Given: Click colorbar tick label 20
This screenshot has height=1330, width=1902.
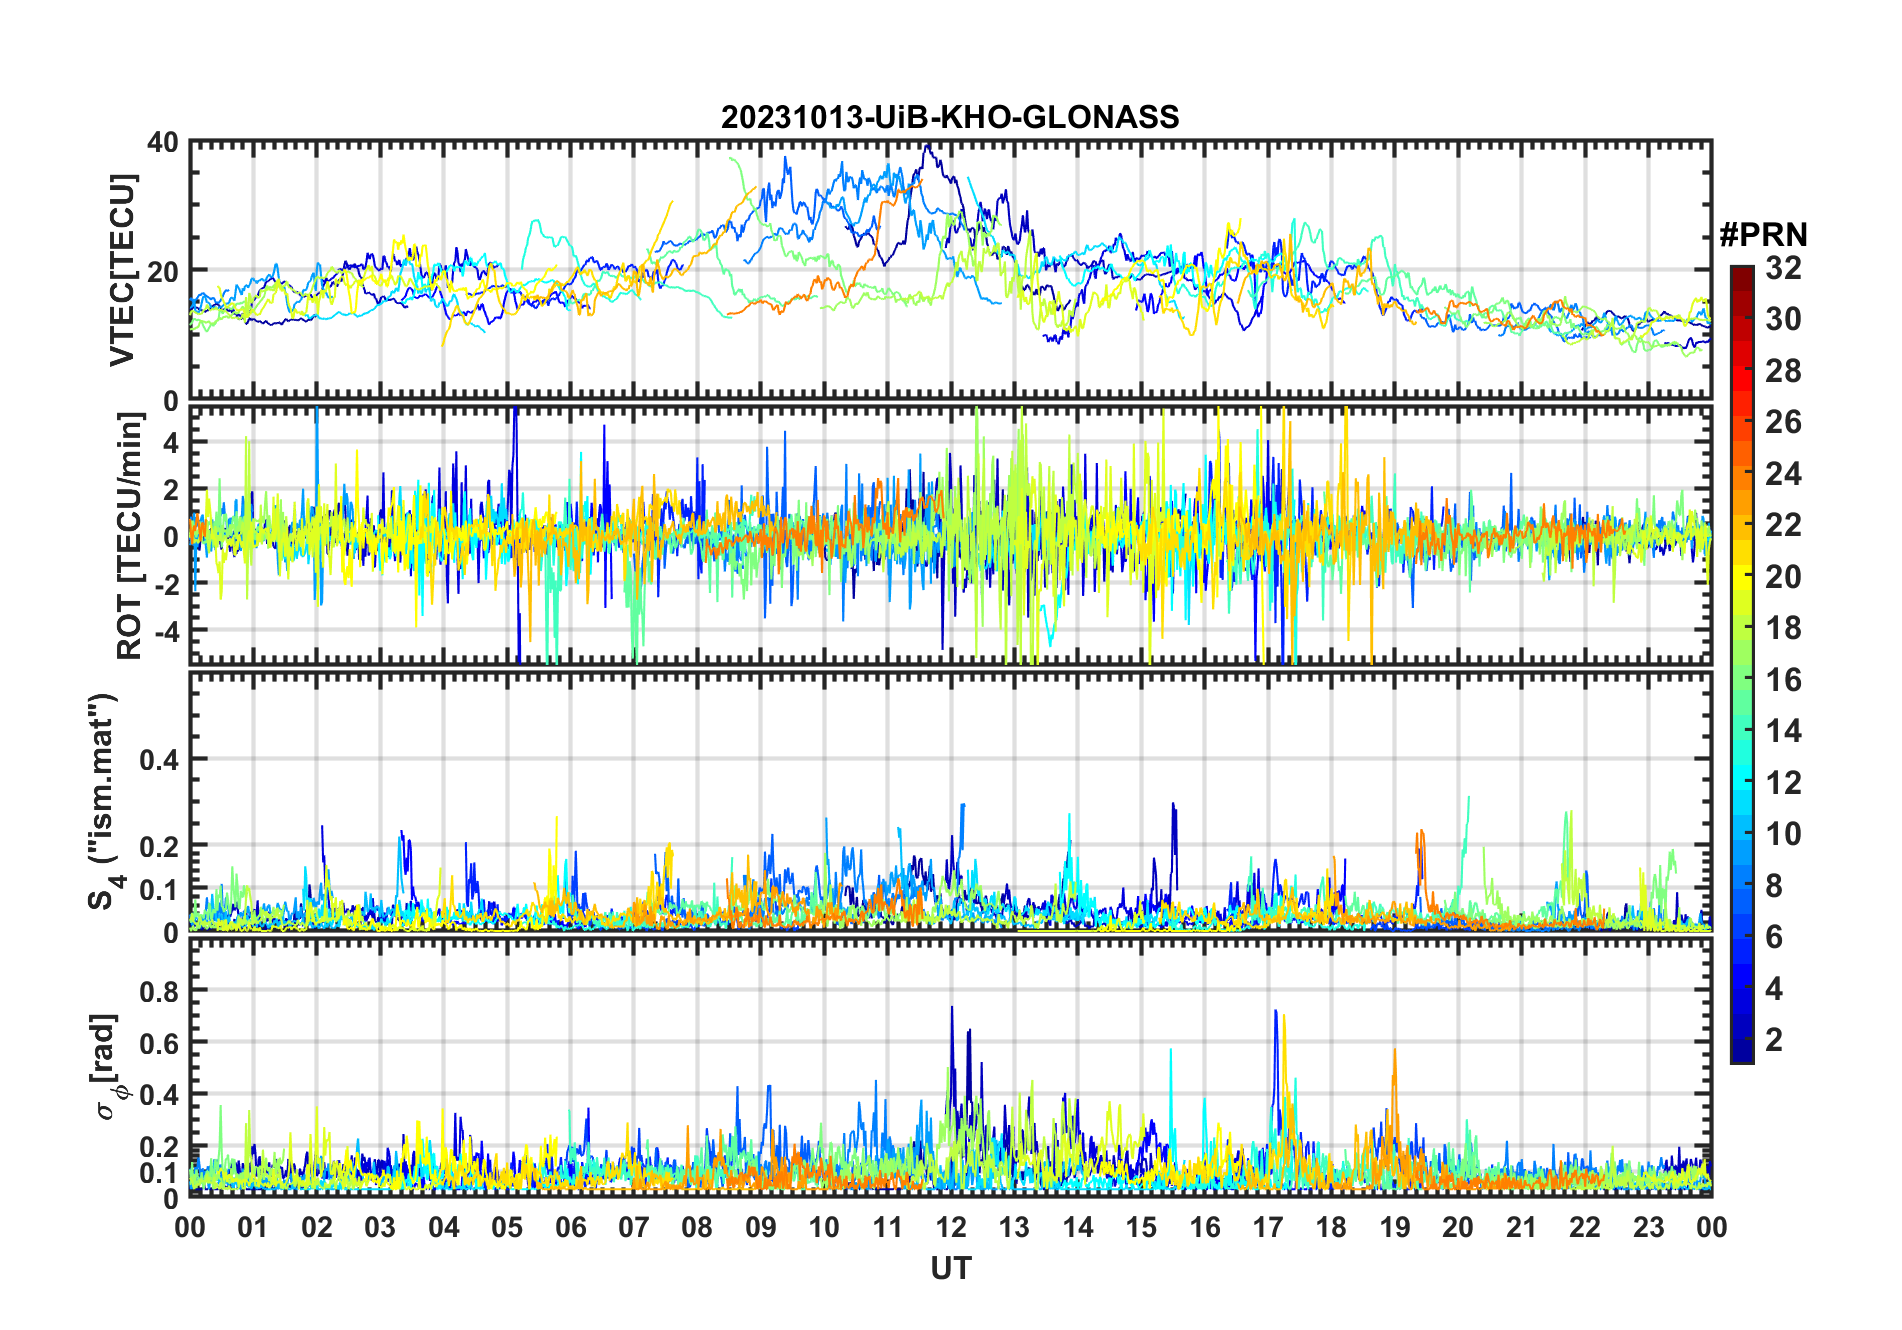Looking at the screenshot, I should (1783, 577).
